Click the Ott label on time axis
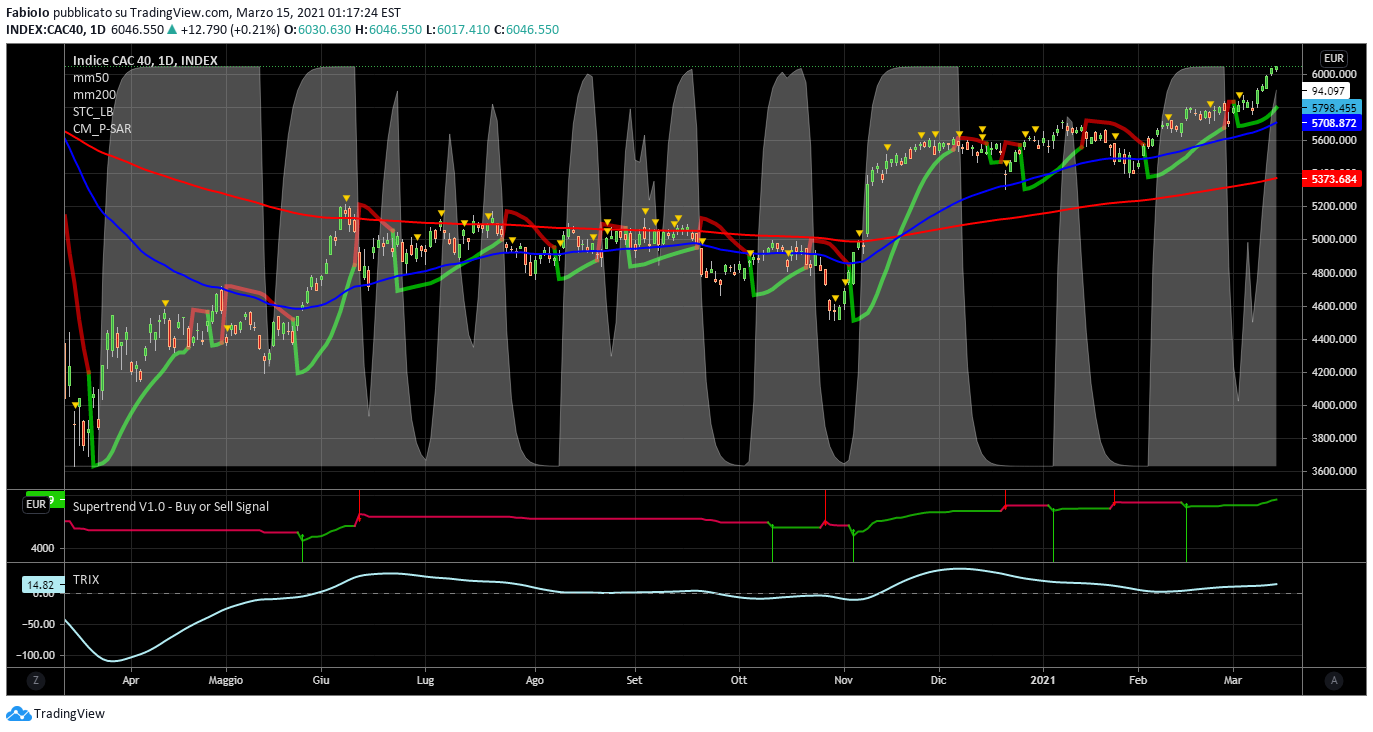Screen dimensions: 1373x732 pyautogui.click(x=739, y=680)
